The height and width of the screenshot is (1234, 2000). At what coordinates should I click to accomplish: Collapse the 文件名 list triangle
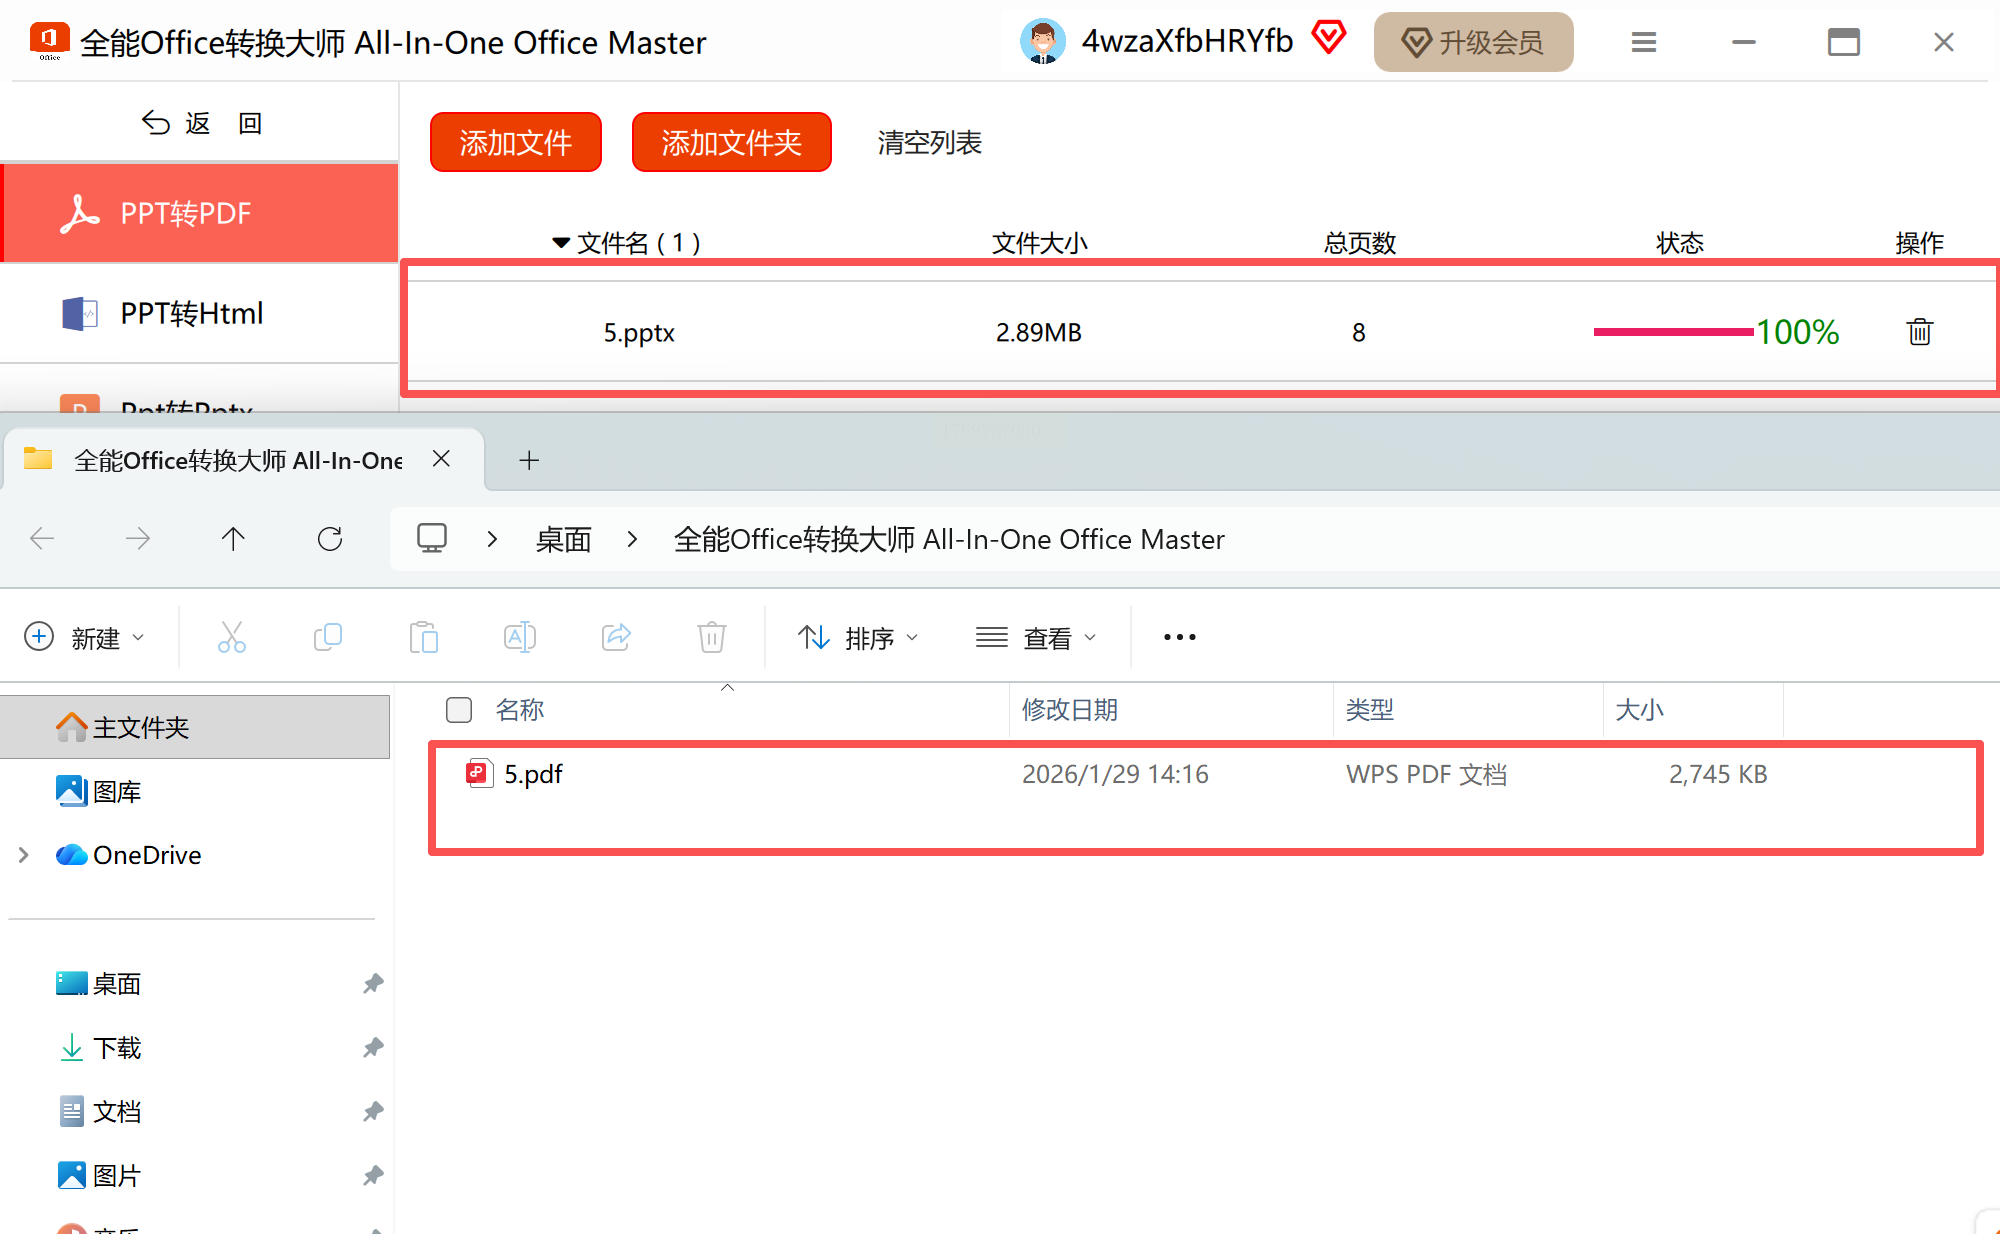pos(561,243)
